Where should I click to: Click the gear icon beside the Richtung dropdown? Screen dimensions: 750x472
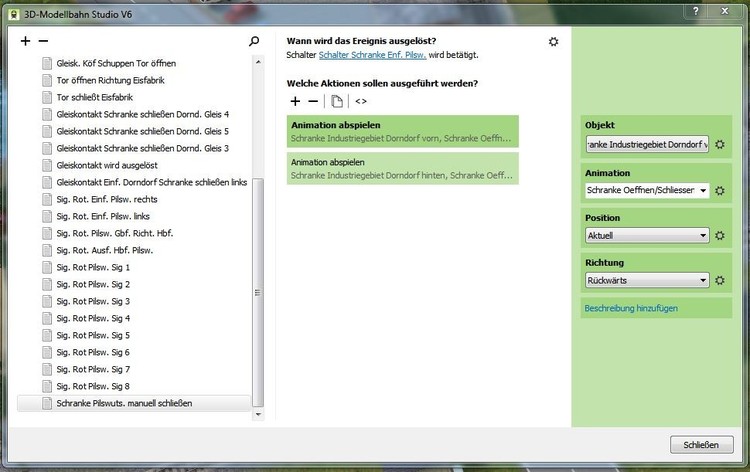[720, 280]
